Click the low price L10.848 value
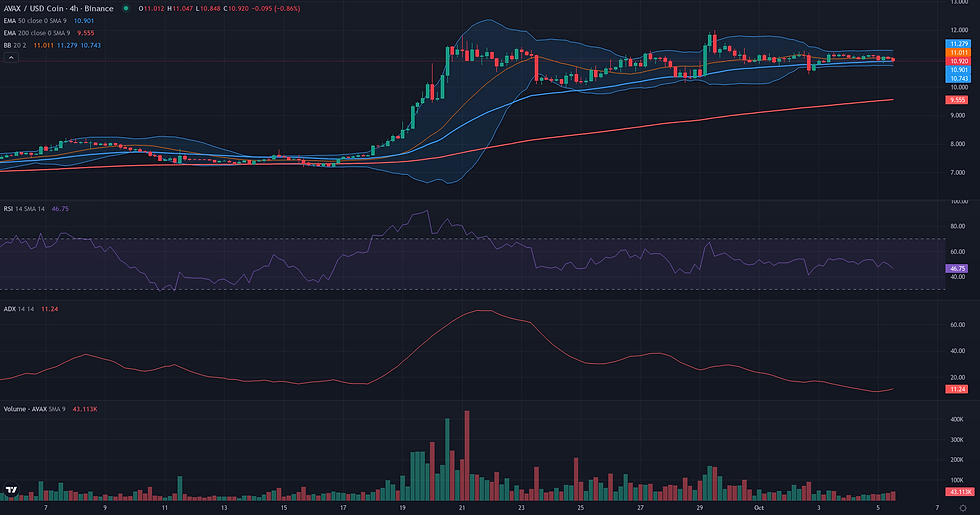 tap(208, 9)
